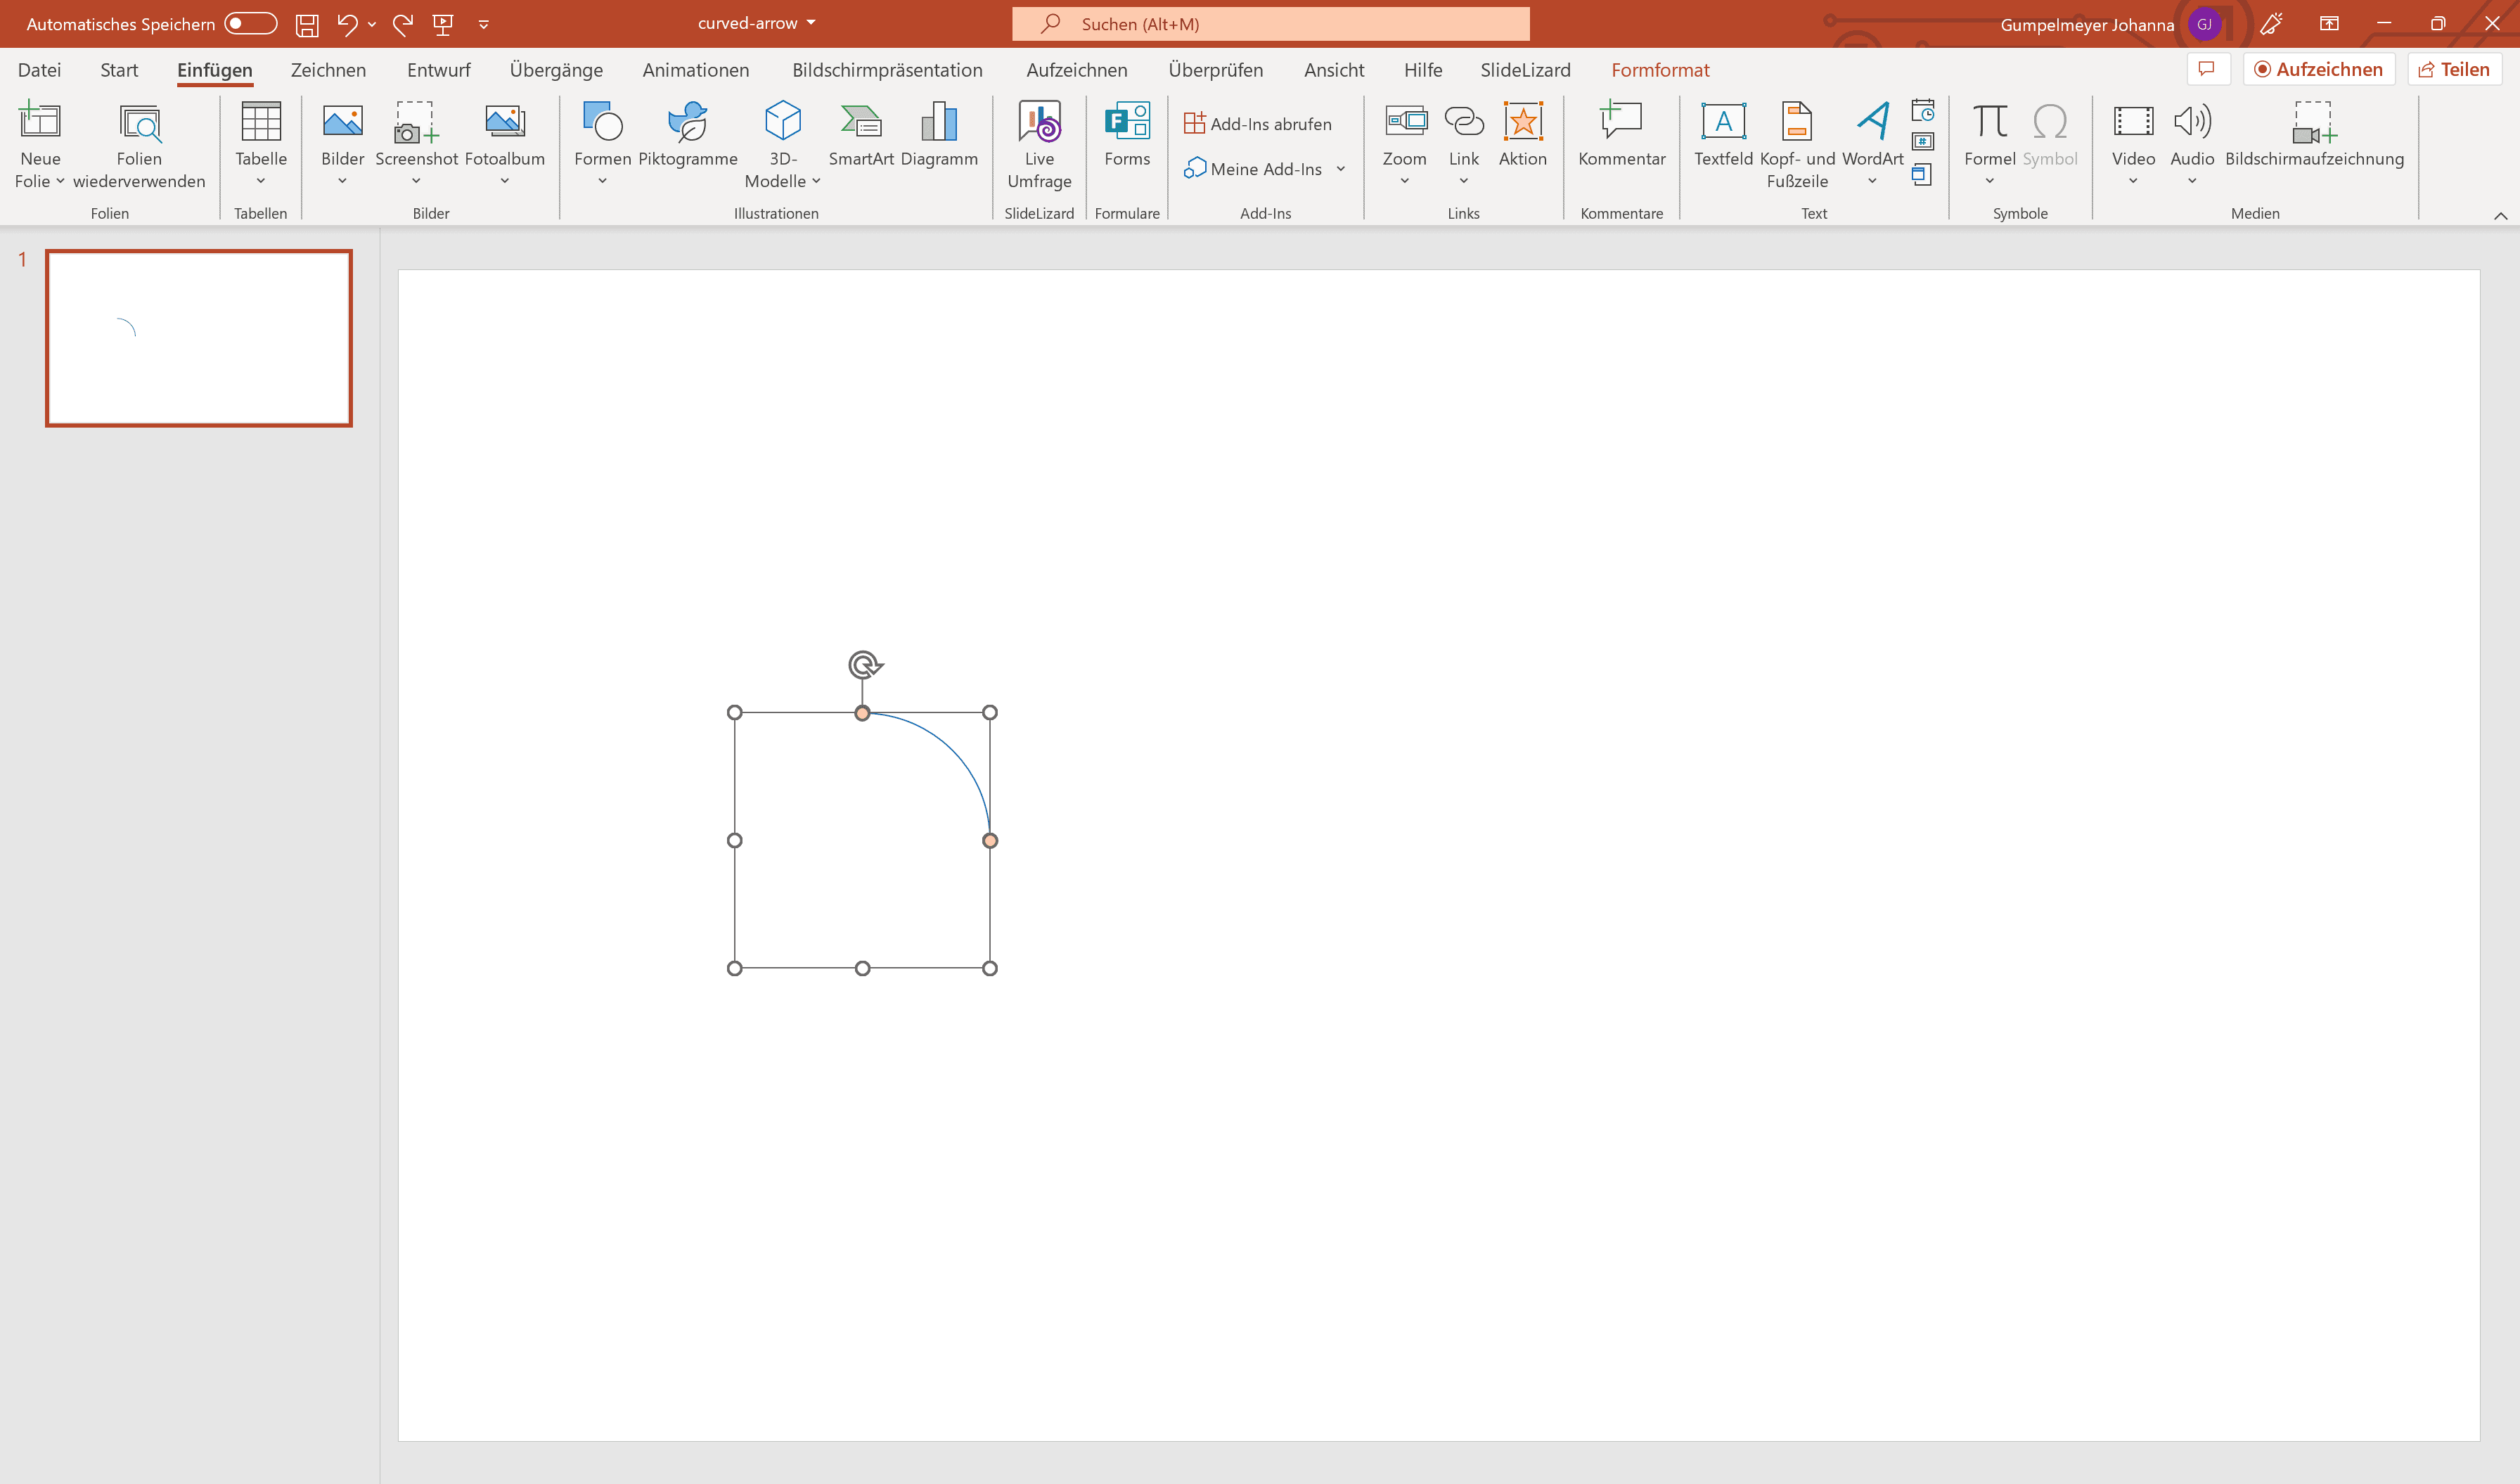Click the Piktogramme icon
2520x1484 pixels.
click(x=688, y=122)
